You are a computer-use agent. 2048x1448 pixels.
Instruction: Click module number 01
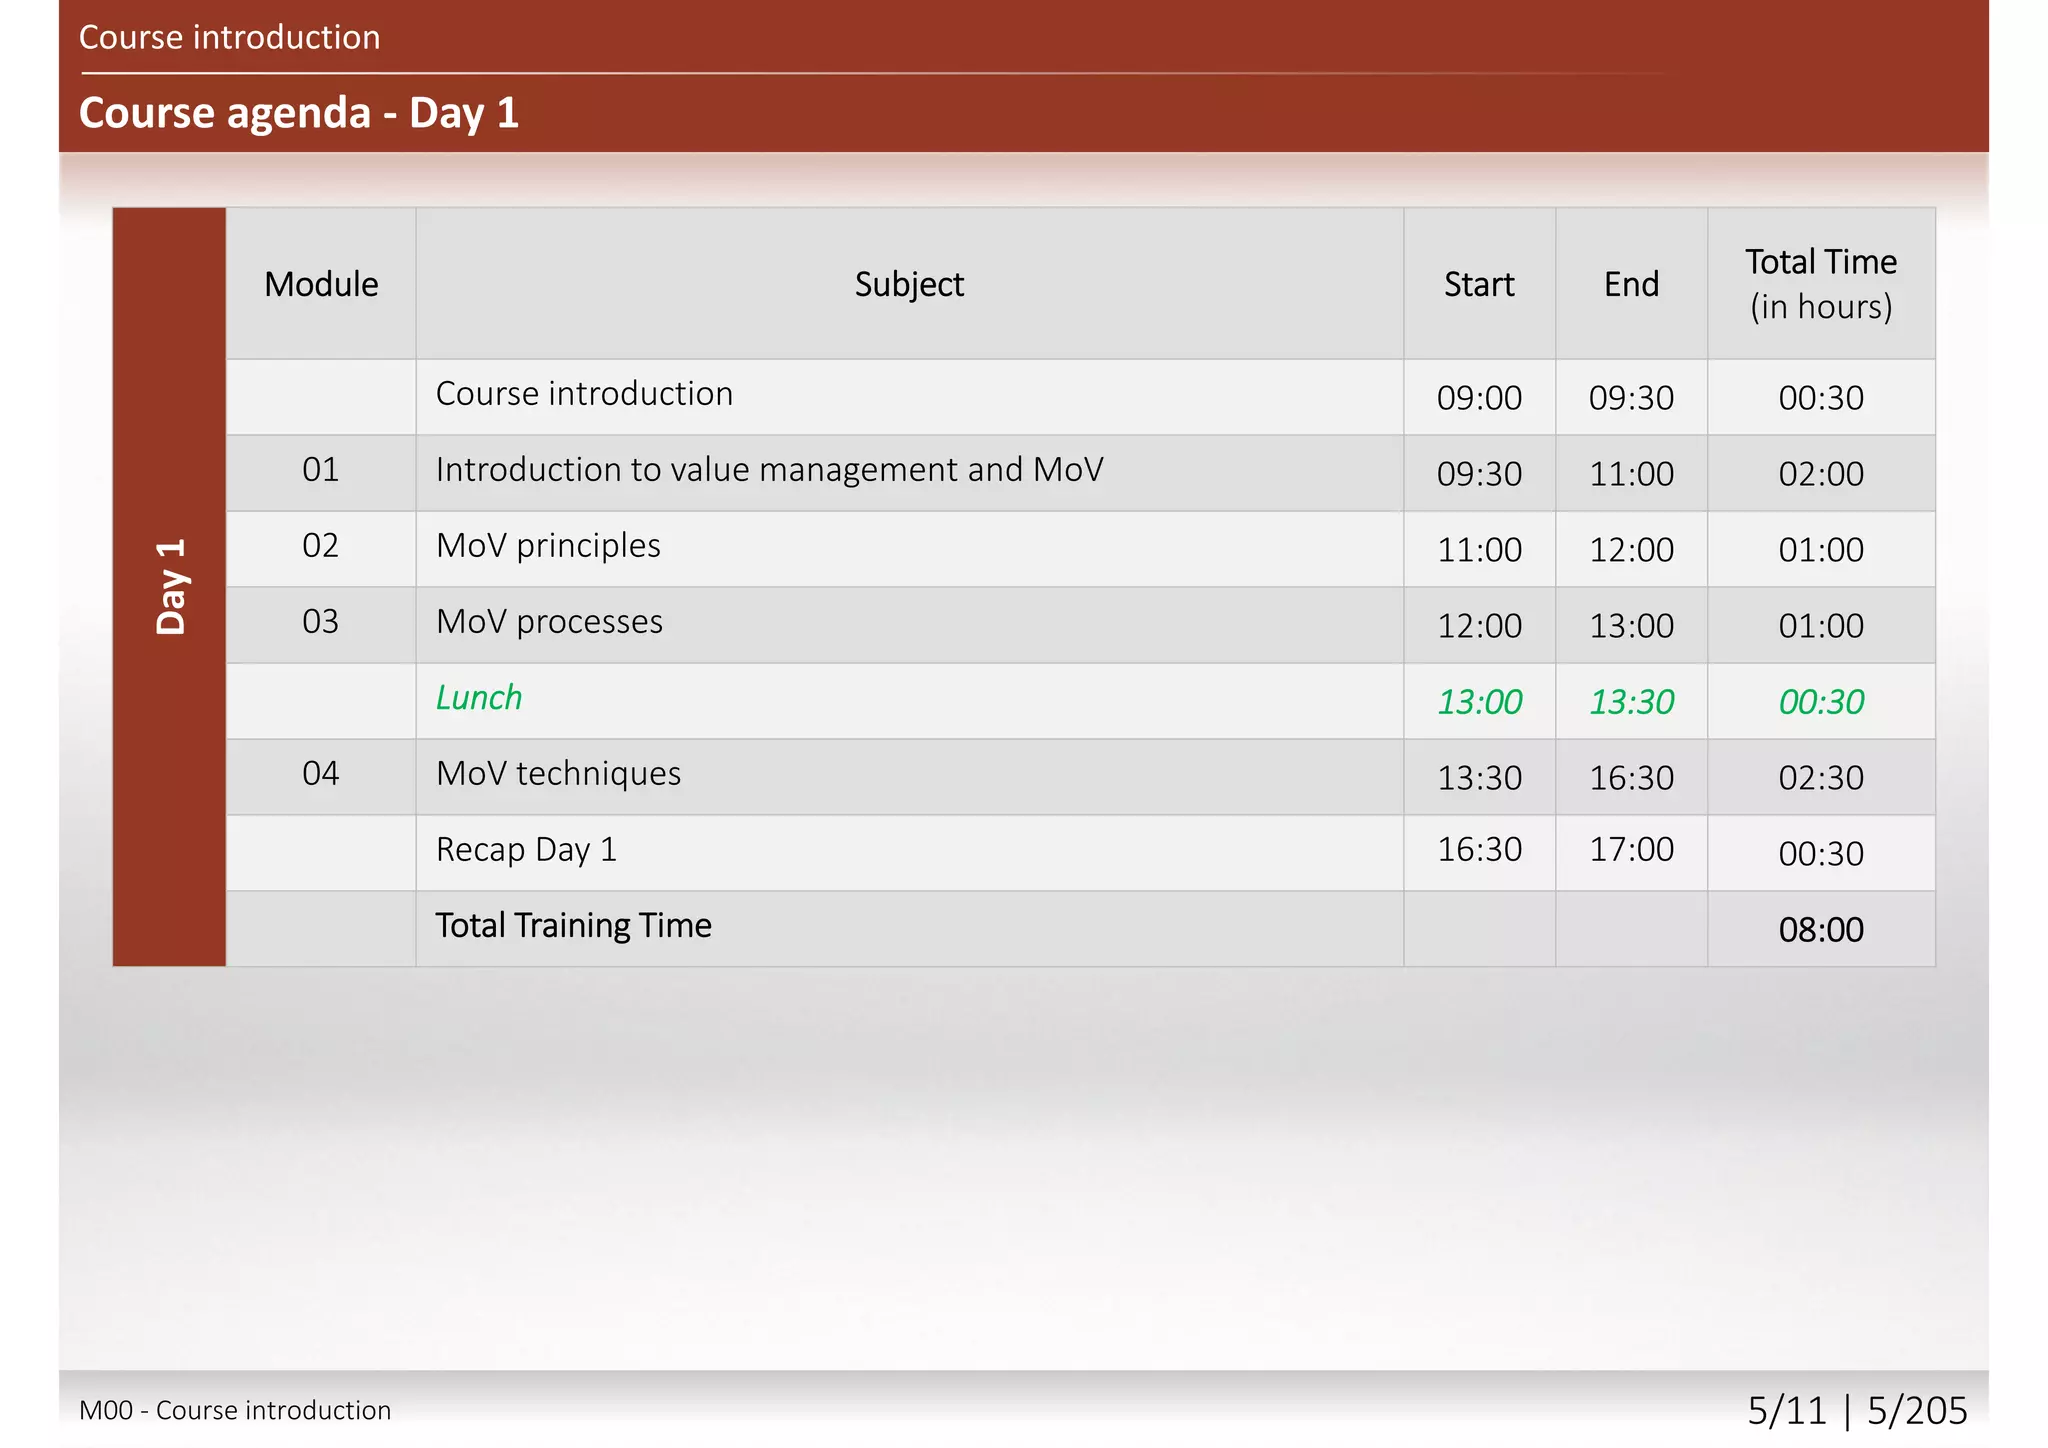(x=320, y=469)
